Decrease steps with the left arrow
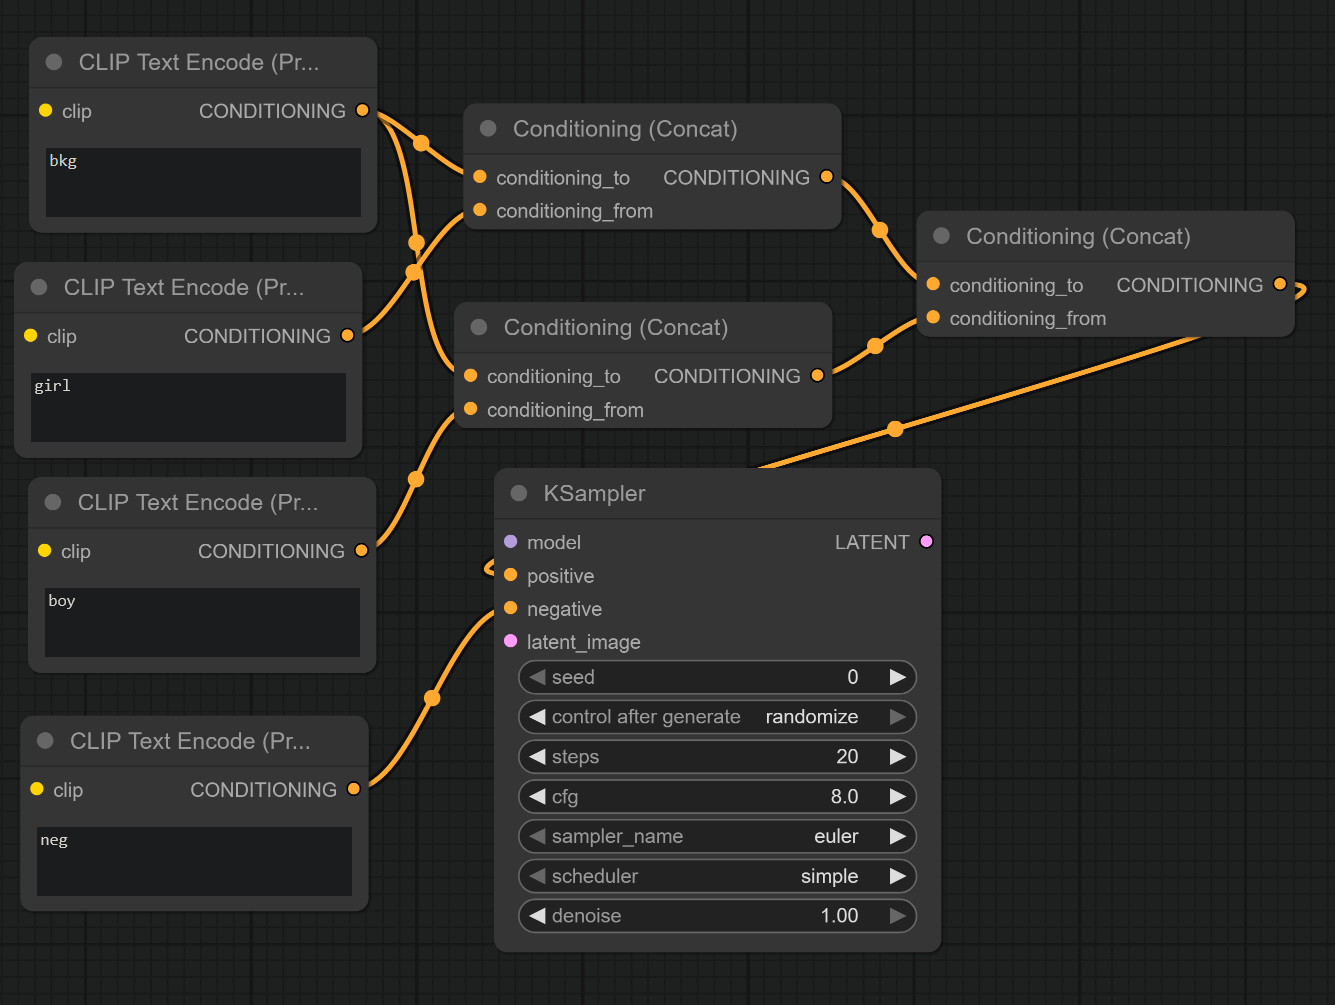This screenshot has height=1005, width=1335. [x=538, y=757]
